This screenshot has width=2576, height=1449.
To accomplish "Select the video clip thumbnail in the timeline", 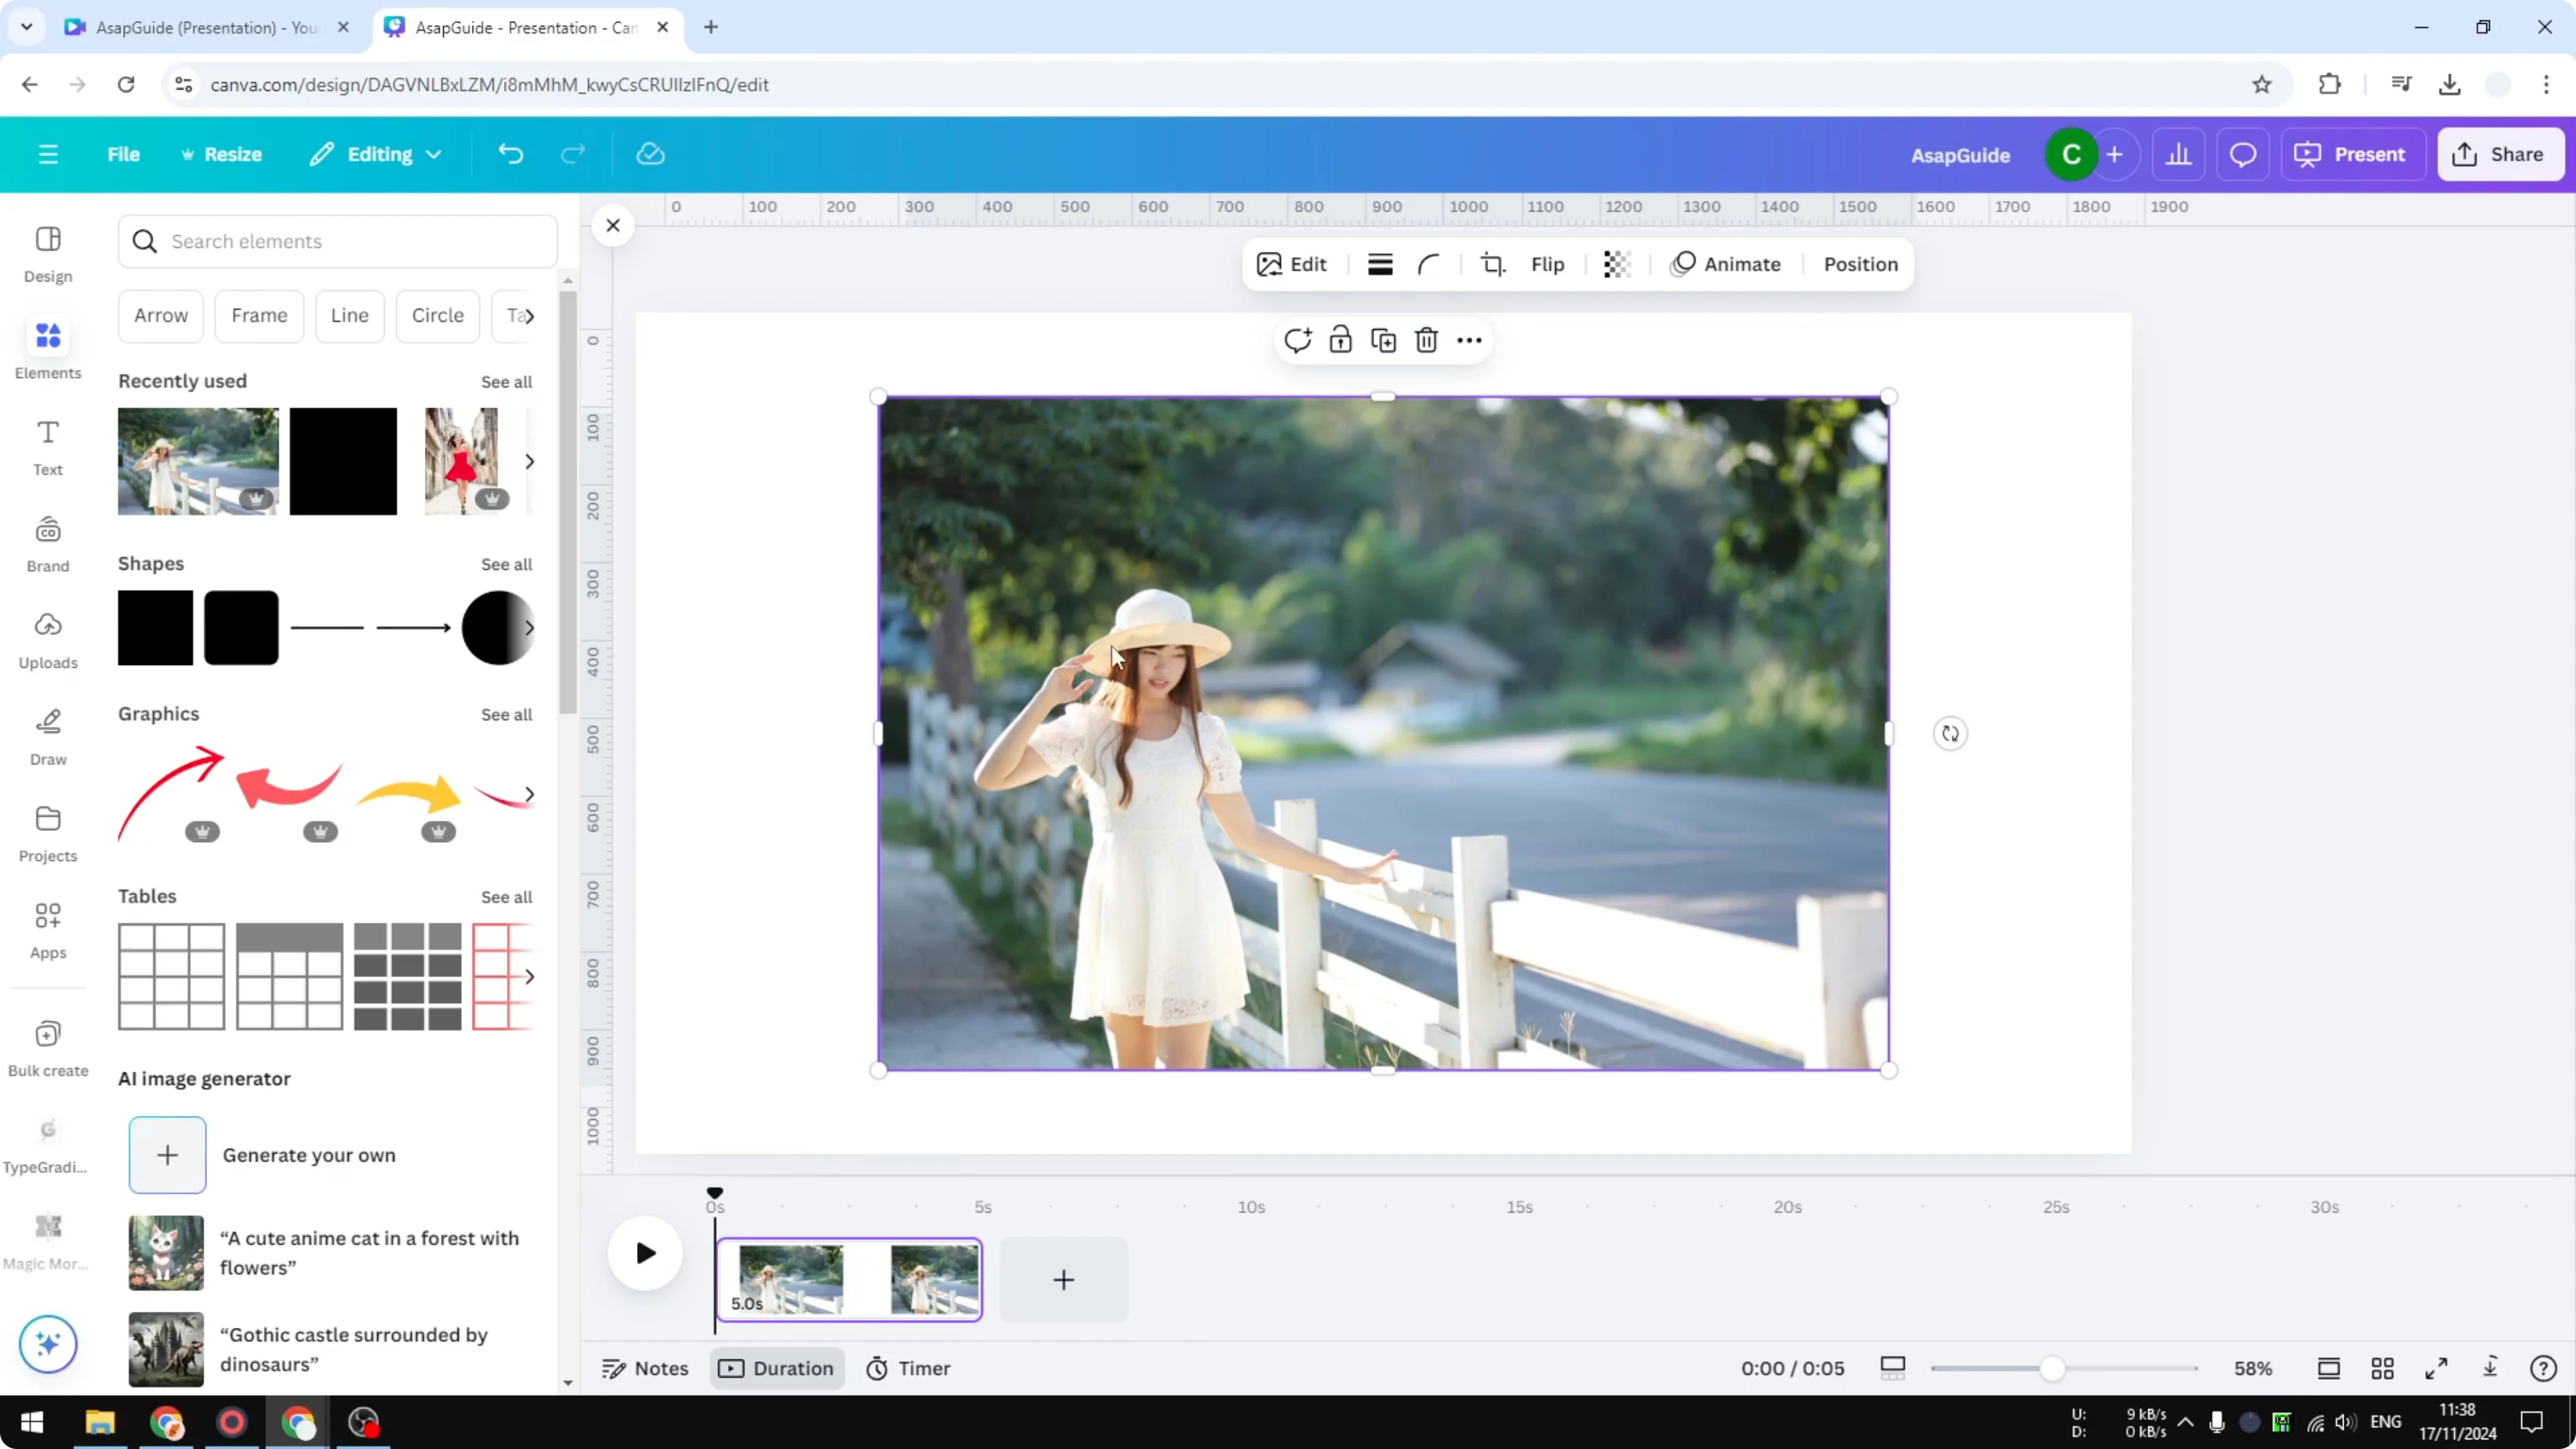I will [x=849, y=1280].
